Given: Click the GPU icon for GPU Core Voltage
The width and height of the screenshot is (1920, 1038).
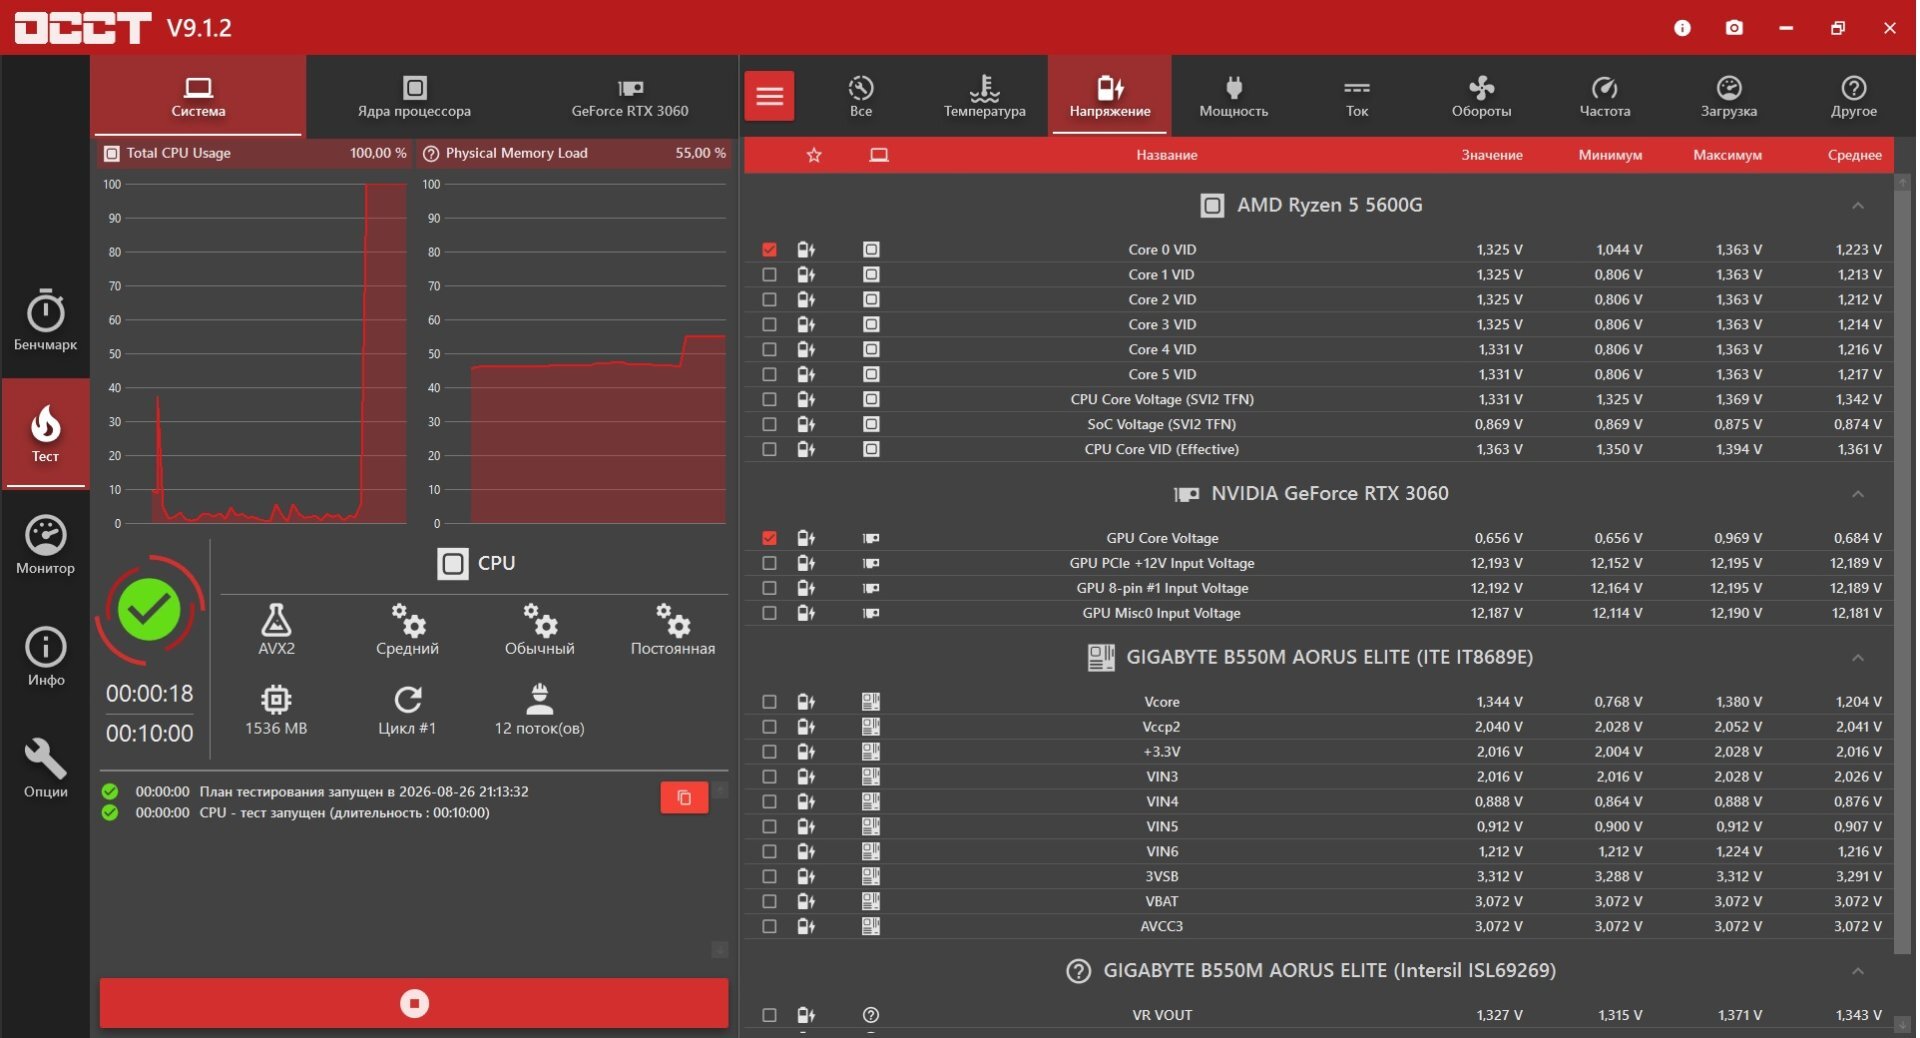Looking at the screenshot, I should pos(871,538).
